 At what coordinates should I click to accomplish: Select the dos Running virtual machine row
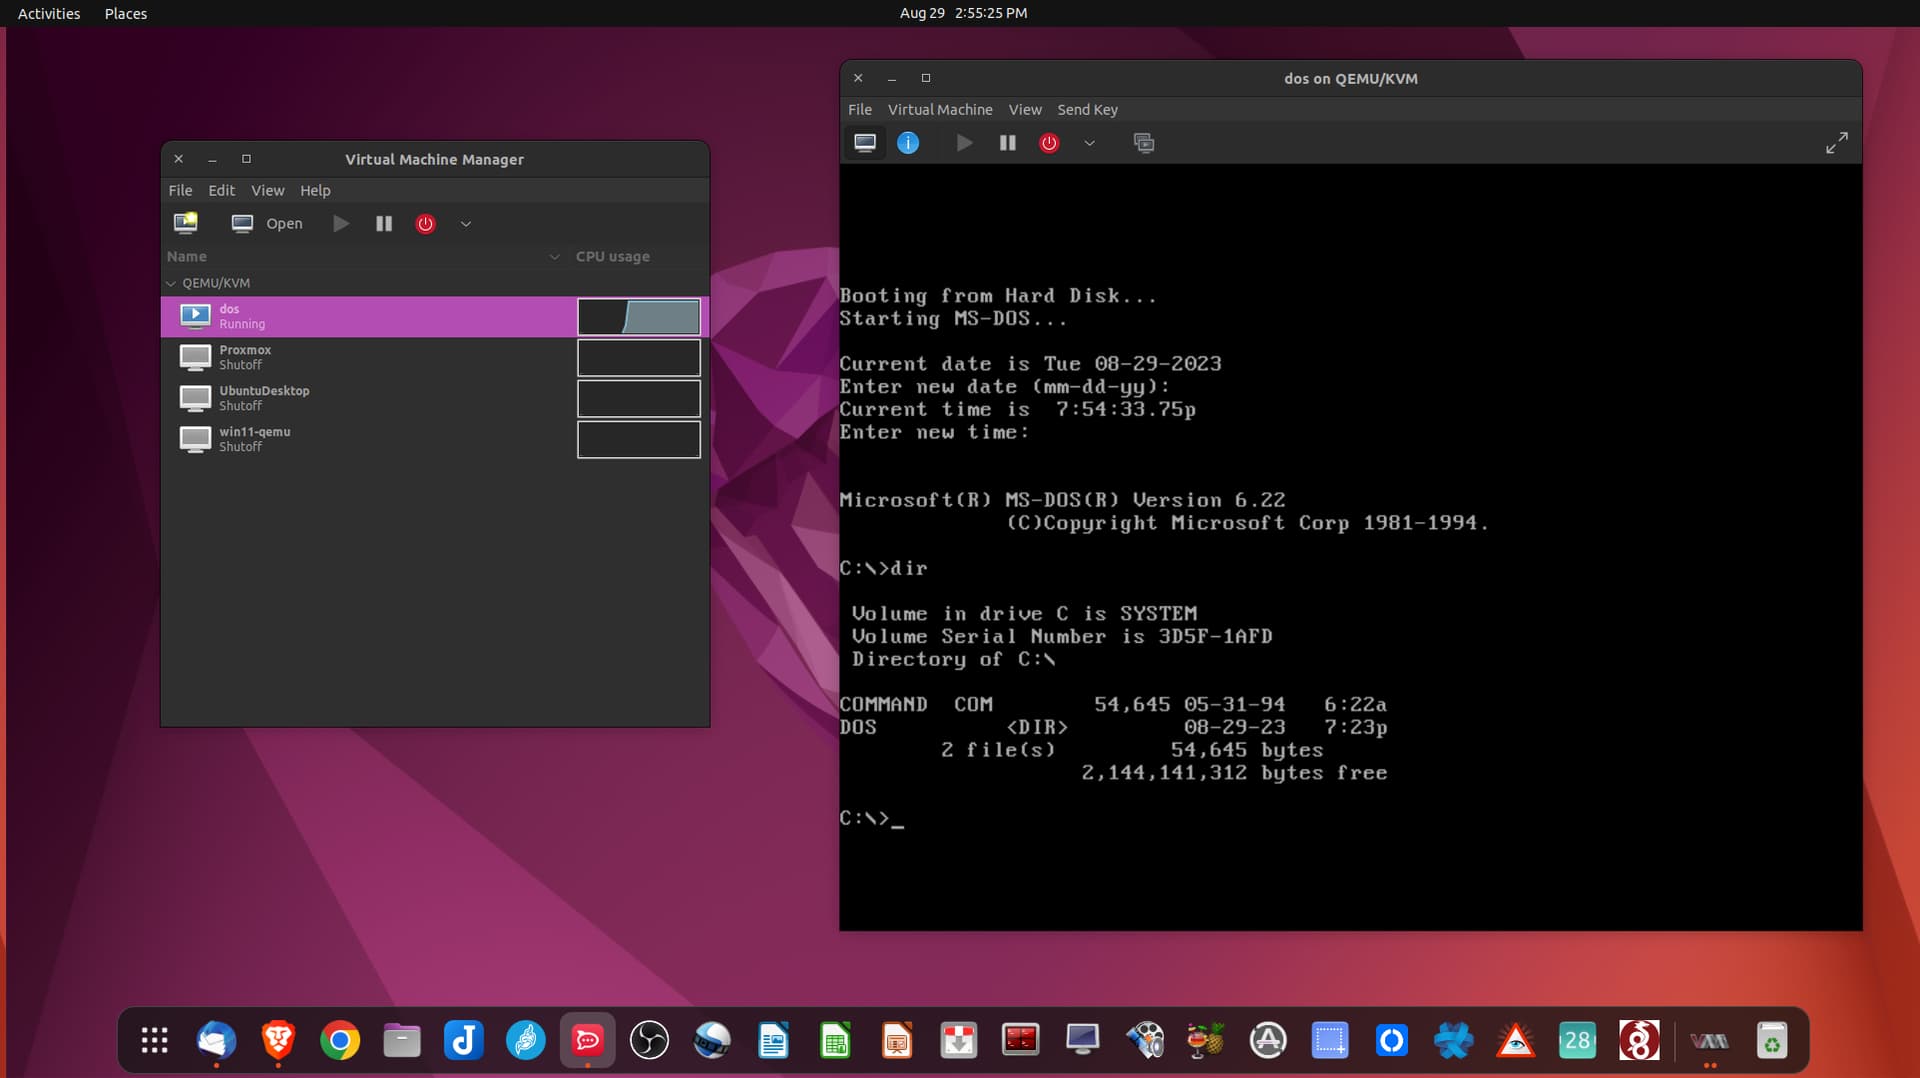tap(435, 316)
